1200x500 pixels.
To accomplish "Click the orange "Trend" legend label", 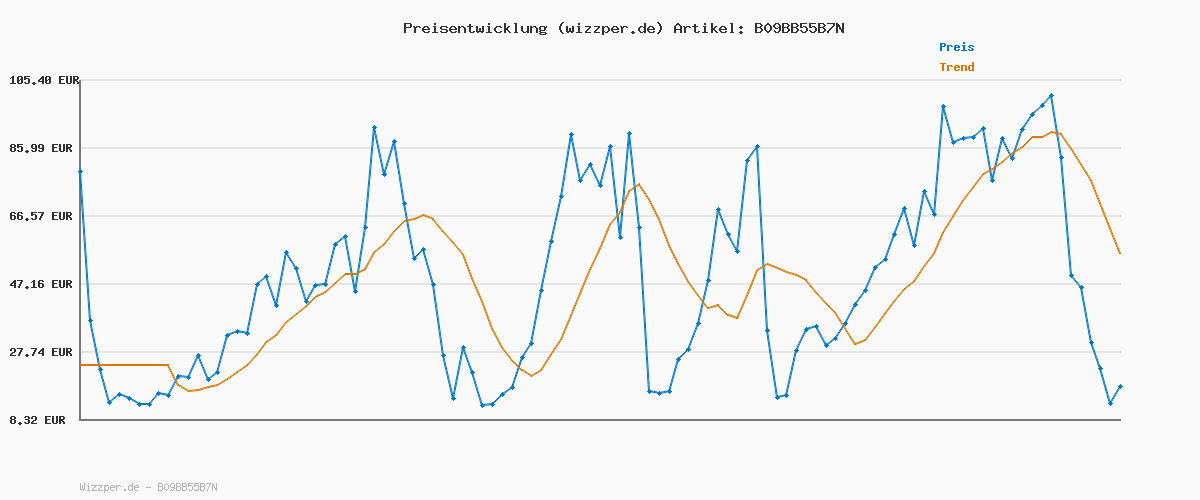I will click(x=956, y=67).
